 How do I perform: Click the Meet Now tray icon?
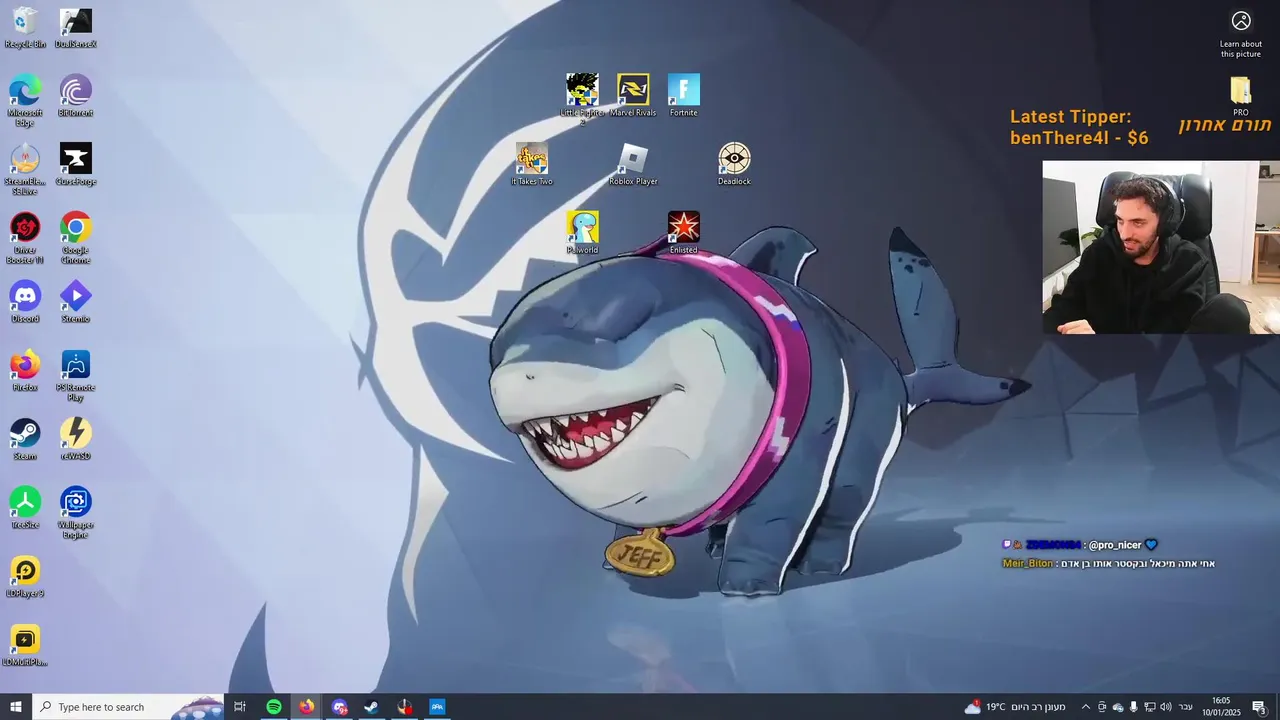(1102, 707)
